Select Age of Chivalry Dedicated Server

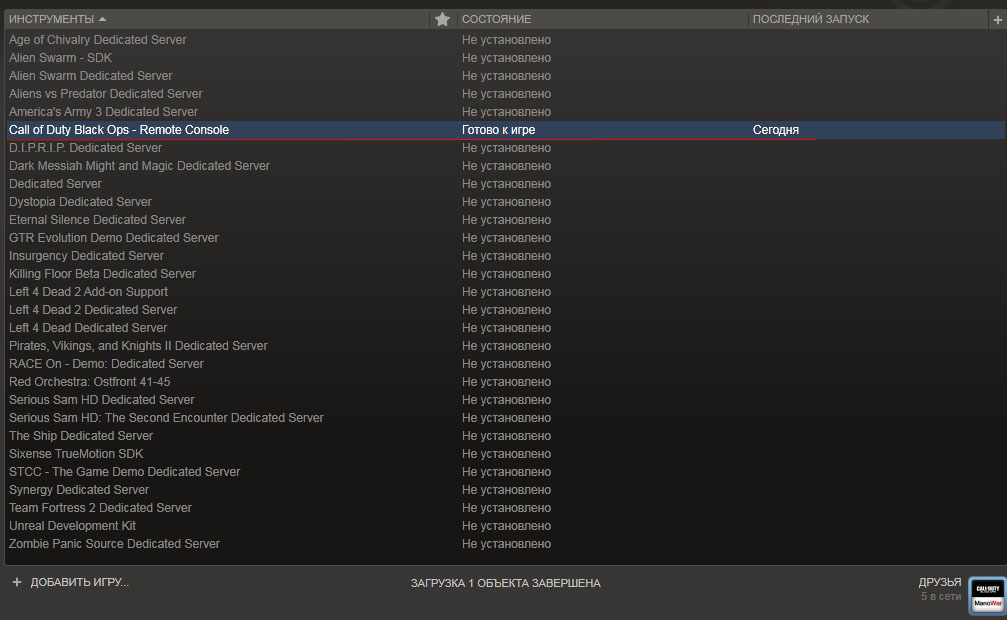98,40
